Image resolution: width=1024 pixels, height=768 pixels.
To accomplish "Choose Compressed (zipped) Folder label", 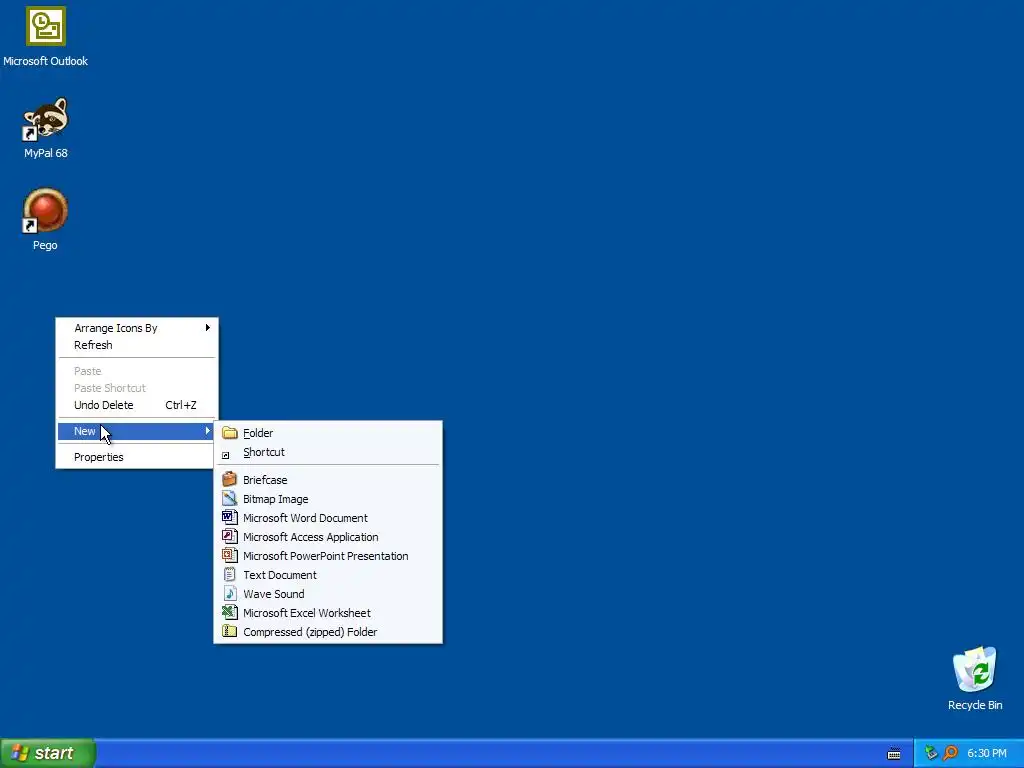I will pos(310,632).
